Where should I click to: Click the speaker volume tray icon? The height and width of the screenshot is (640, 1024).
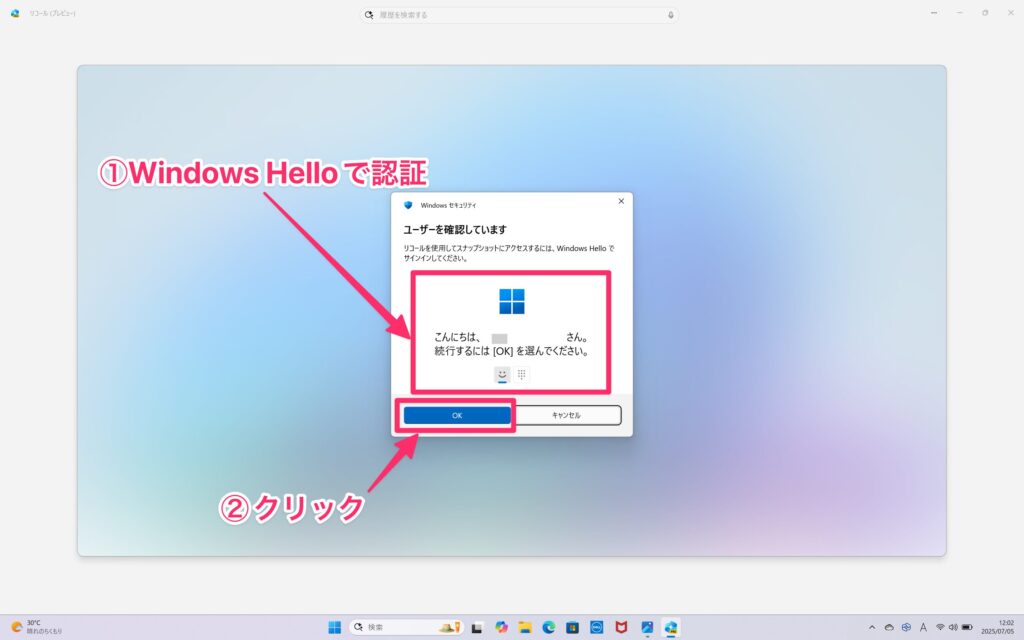click(953, 628)
